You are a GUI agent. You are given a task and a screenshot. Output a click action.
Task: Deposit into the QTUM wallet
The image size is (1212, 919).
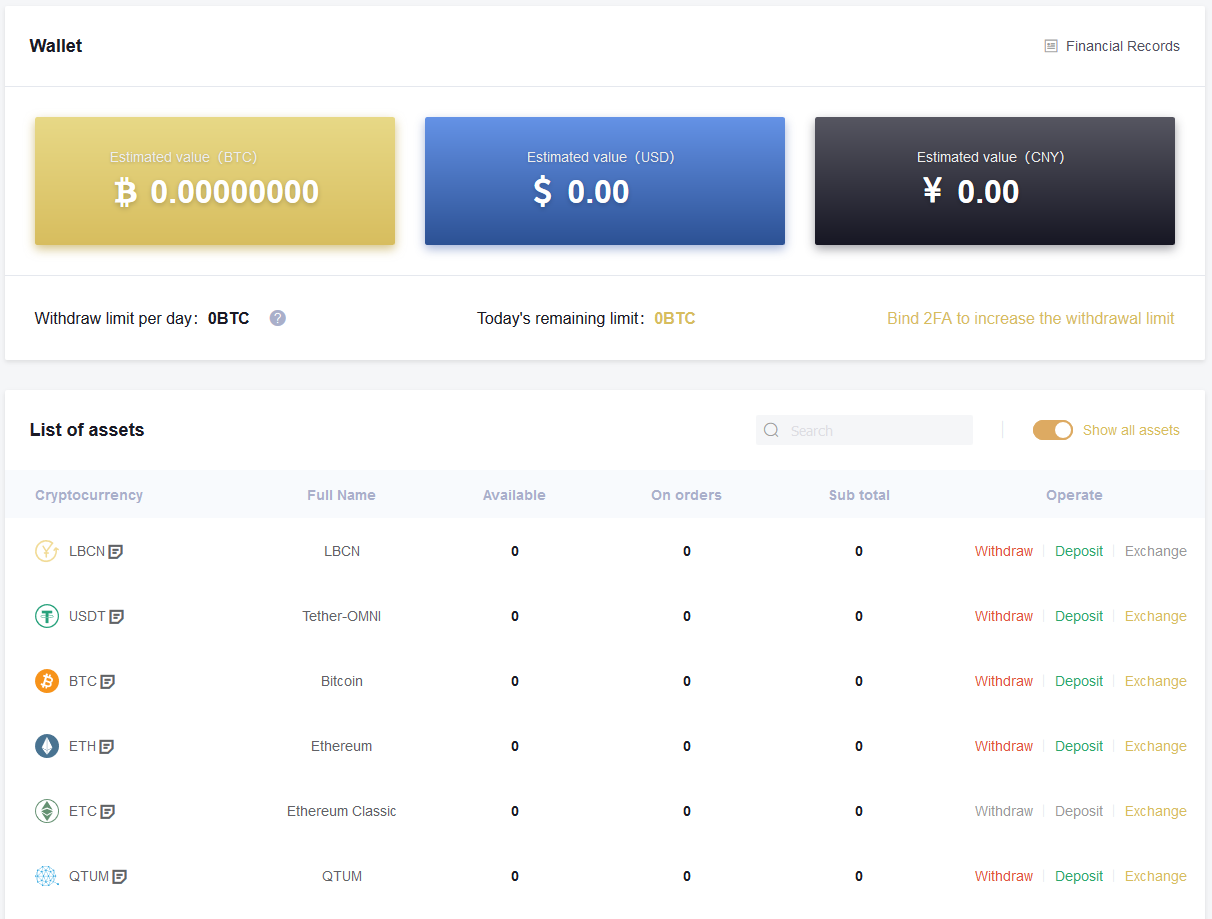pyautogui.click(x=1078, y=876)
